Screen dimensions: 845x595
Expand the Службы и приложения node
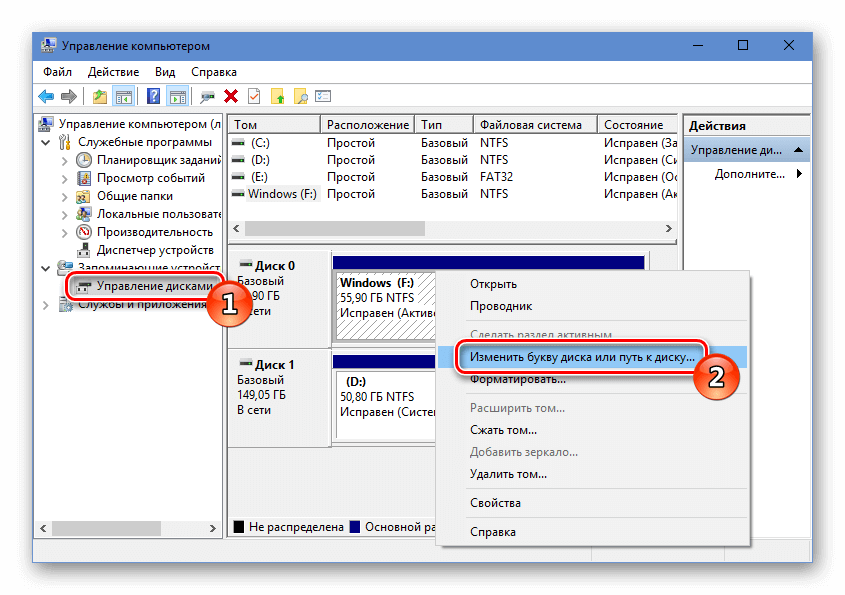click(x=46, y=305)
